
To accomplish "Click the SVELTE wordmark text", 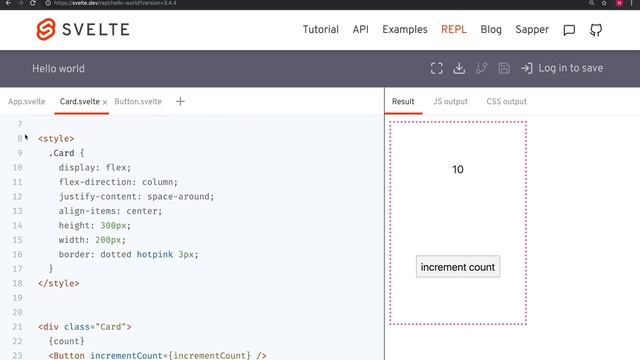I will point(96,29).
